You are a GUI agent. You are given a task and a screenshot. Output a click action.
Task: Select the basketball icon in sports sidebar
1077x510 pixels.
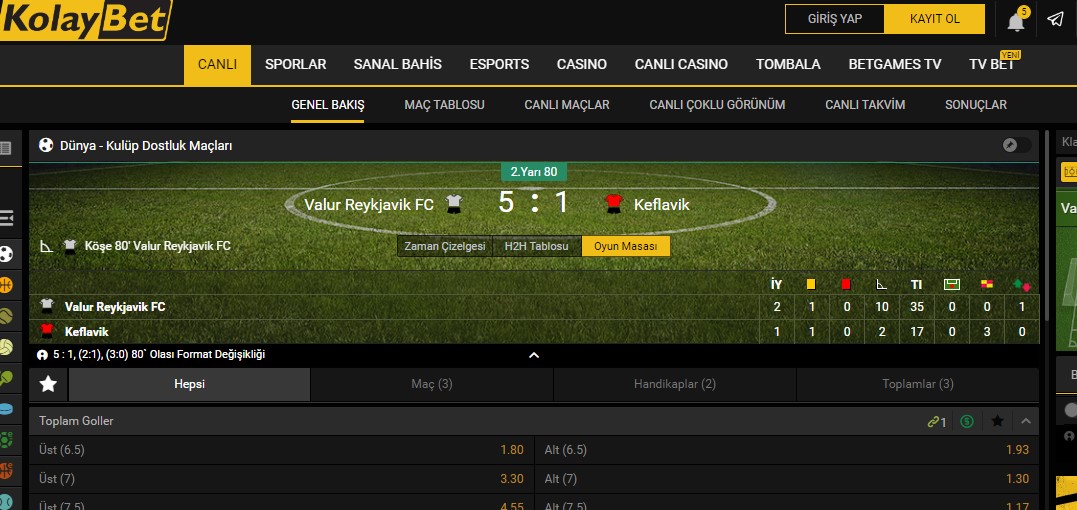(x=6, y=285)
